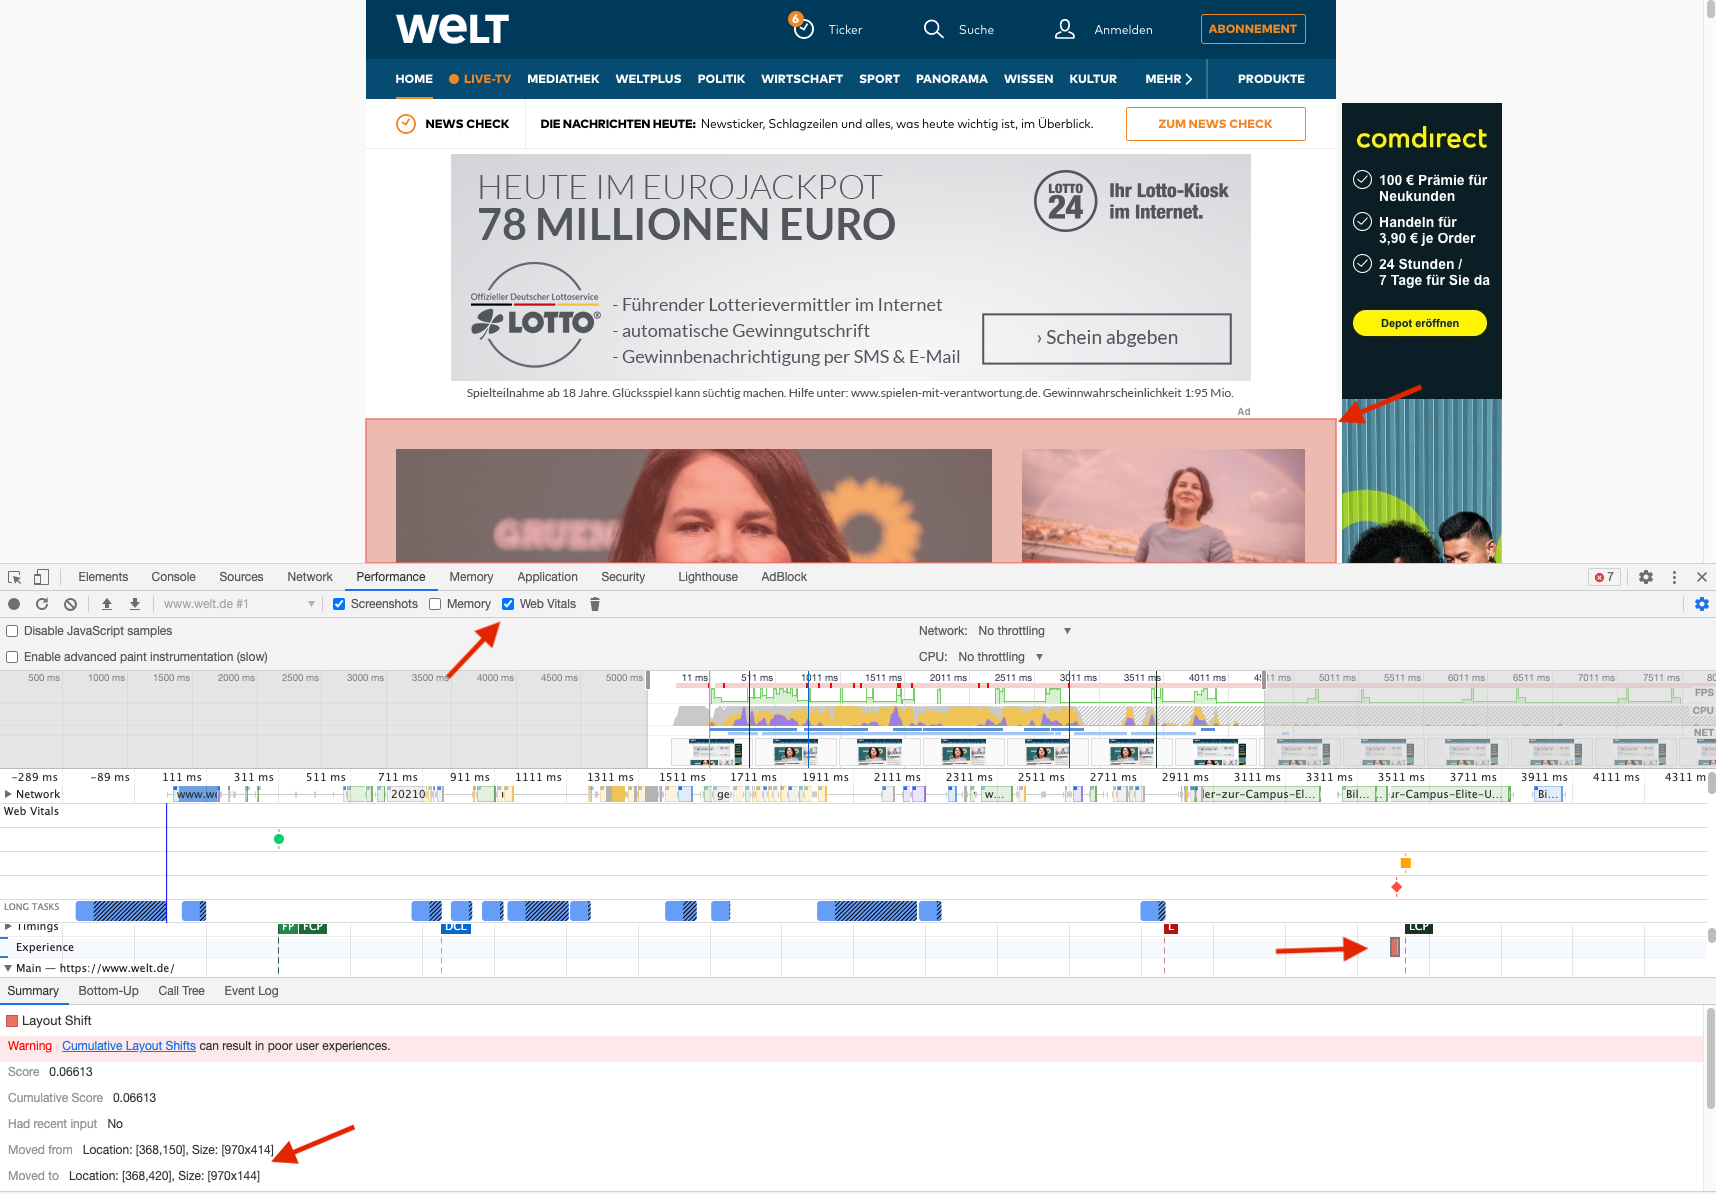Click the Schein abgeben button
Screen dimensions: 1716x1194
(1107, 338)
